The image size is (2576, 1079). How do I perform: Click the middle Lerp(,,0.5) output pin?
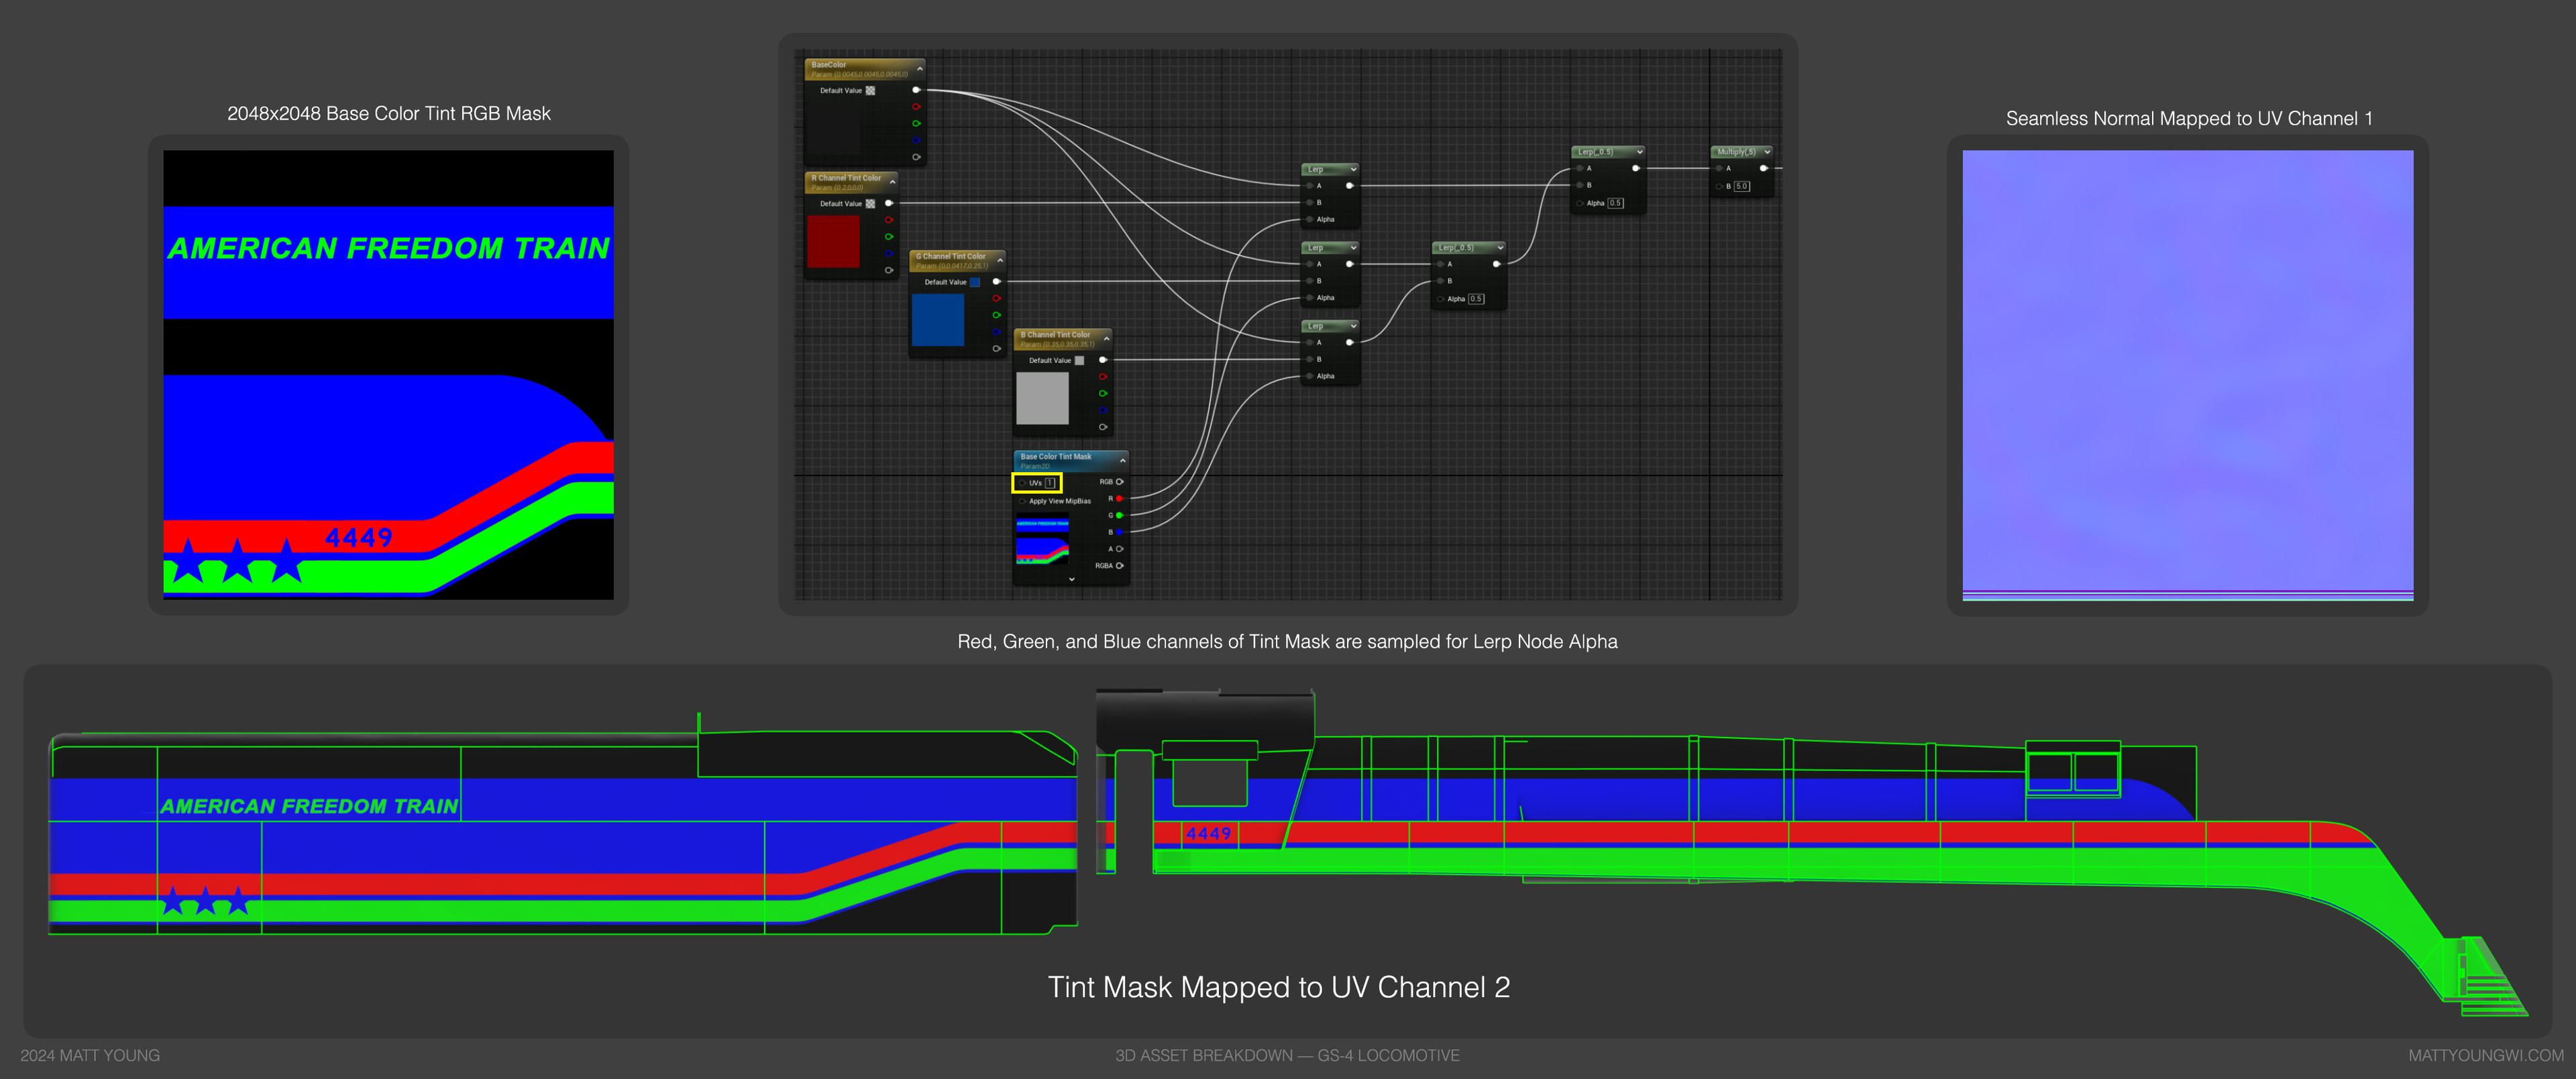pos(1497,264)
